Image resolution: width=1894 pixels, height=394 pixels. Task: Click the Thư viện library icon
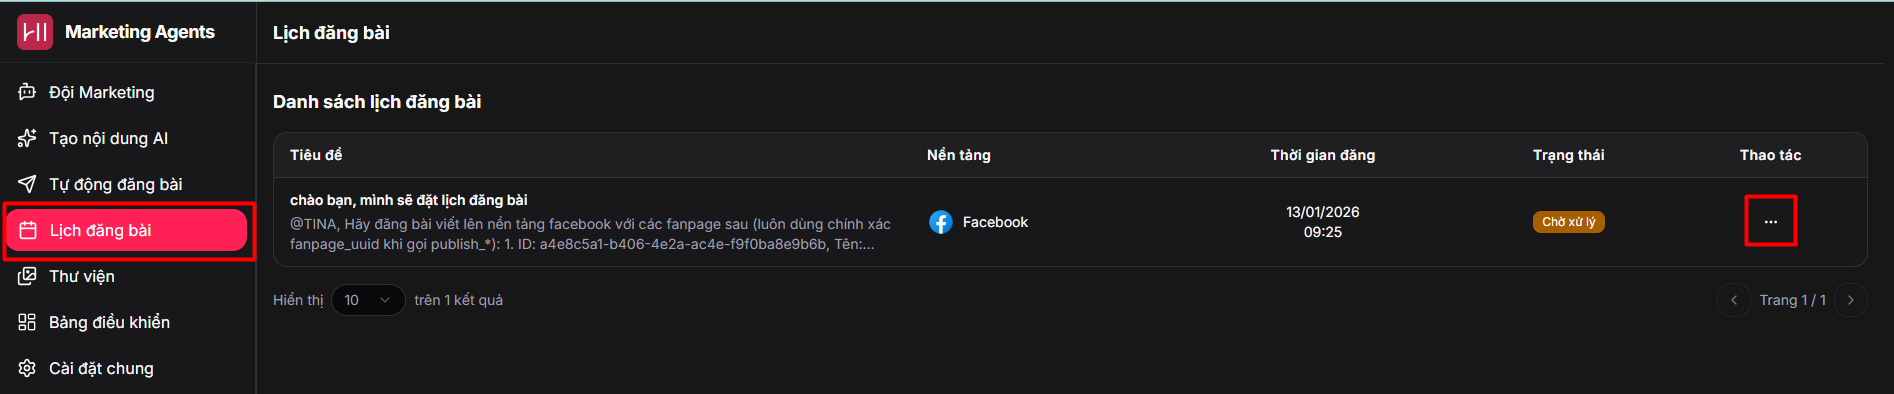[x=27, y=276]
